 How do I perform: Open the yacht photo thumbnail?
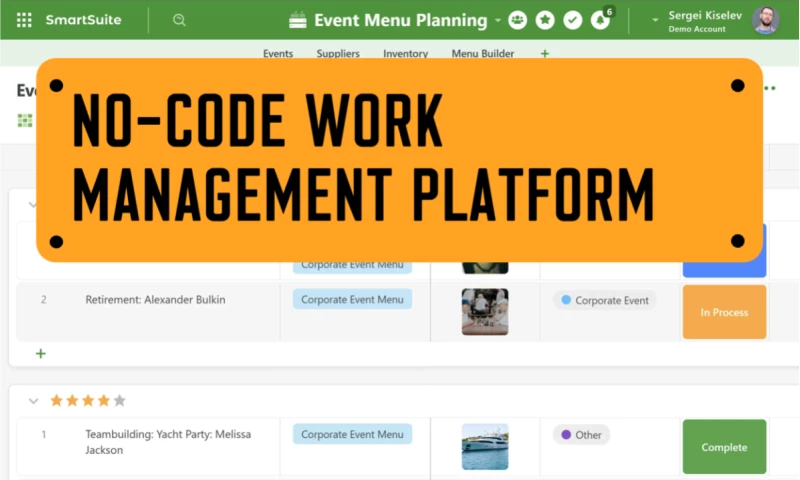pos(485,446)
